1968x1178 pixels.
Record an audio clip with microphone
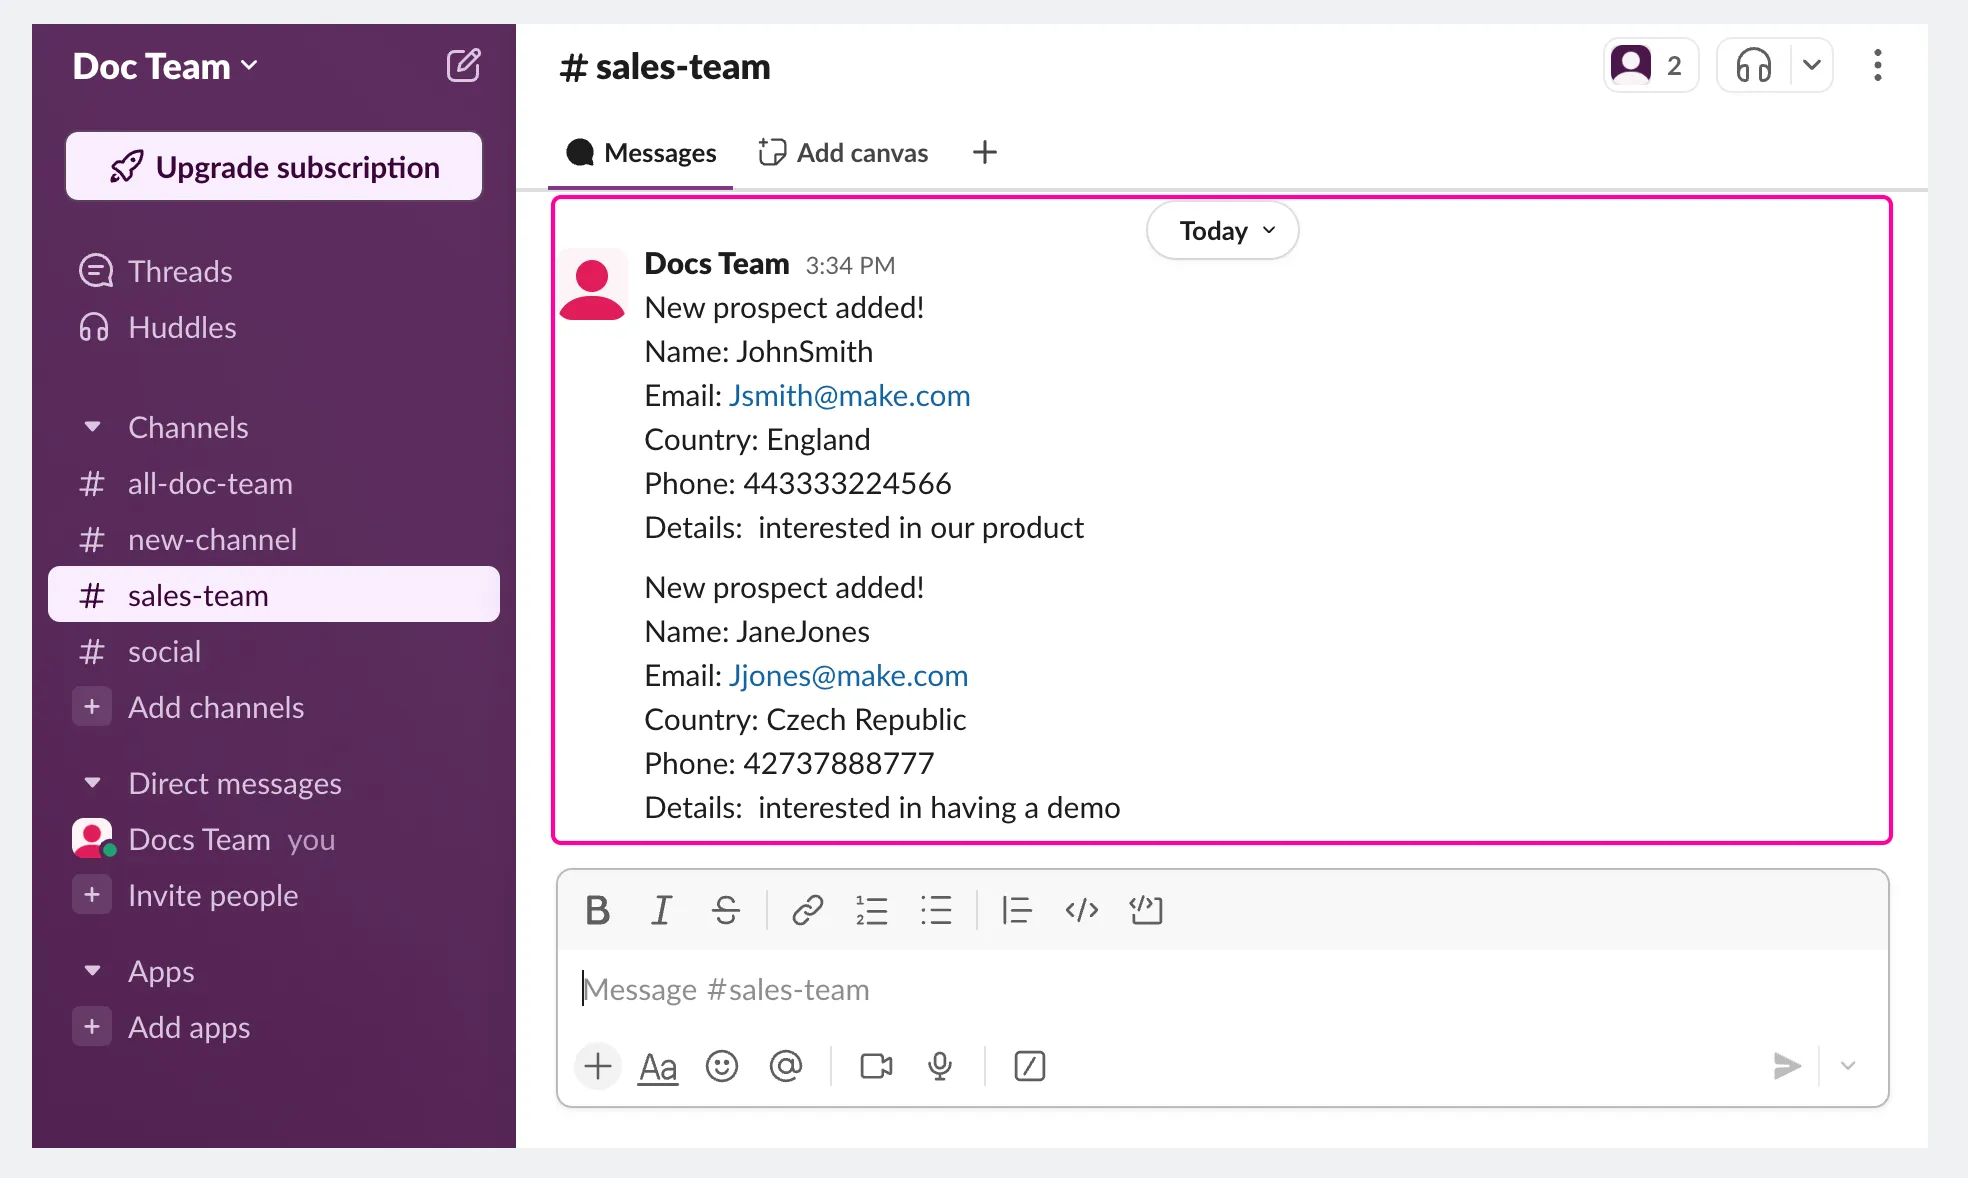940,1066
